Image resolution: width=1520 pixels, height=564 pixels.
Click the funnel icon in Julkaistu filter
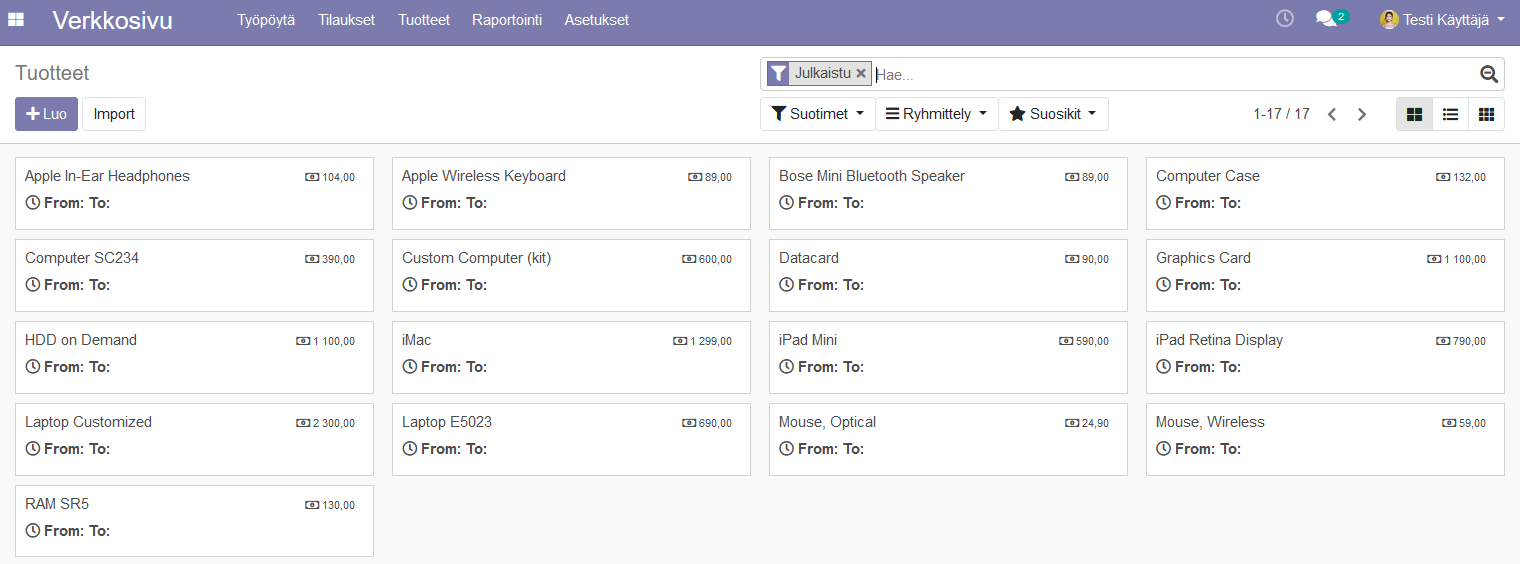coord(778,73)
